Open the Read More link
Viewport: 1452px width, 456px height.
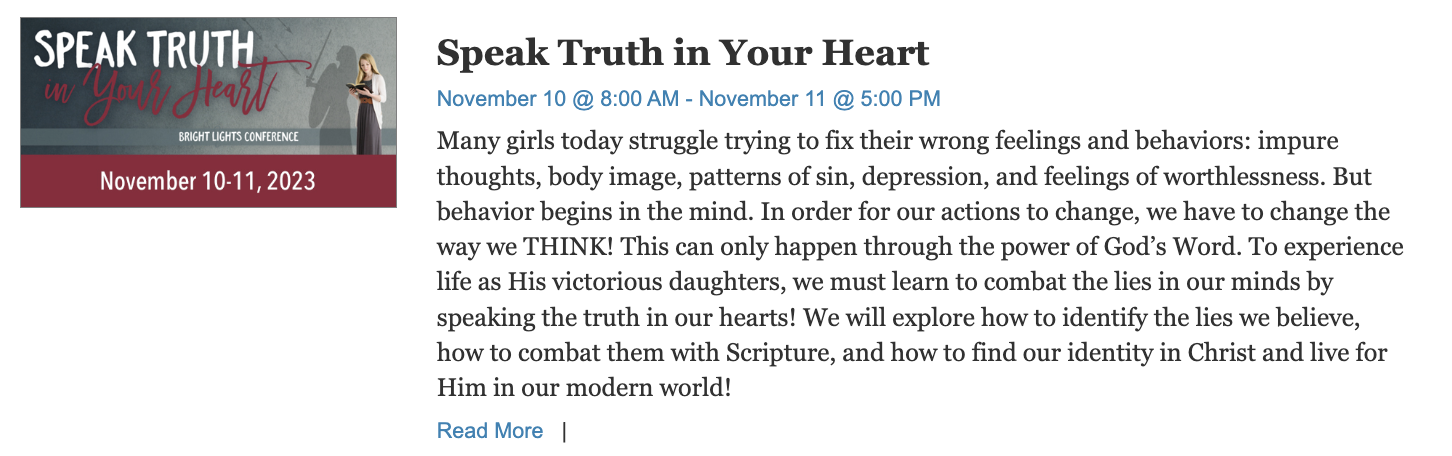point(490,431)
